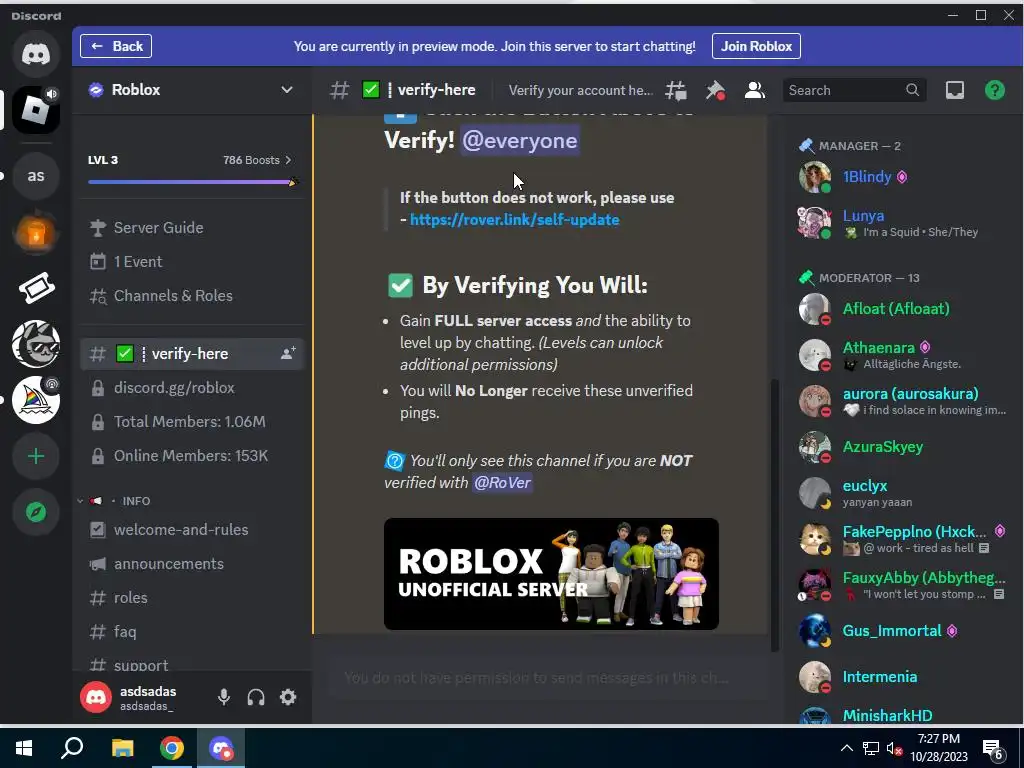Image resolution: width=1024 pixels, height=768 pixels.
Task: Mute microphone in user panel
Action: pyautogui.click(x=223, y=697)
